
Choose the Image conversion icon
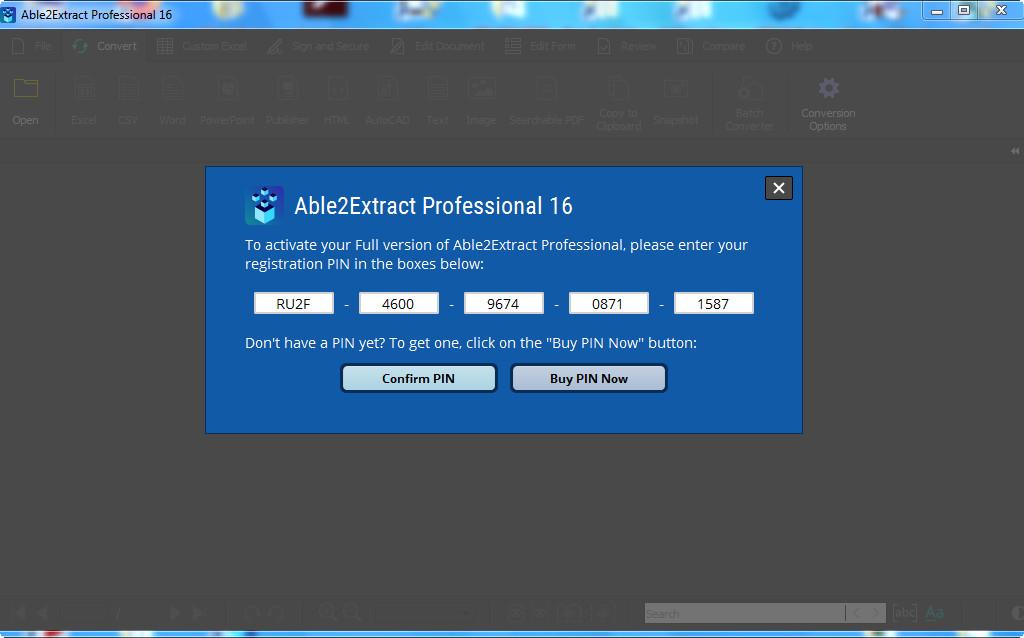point(481,88)
